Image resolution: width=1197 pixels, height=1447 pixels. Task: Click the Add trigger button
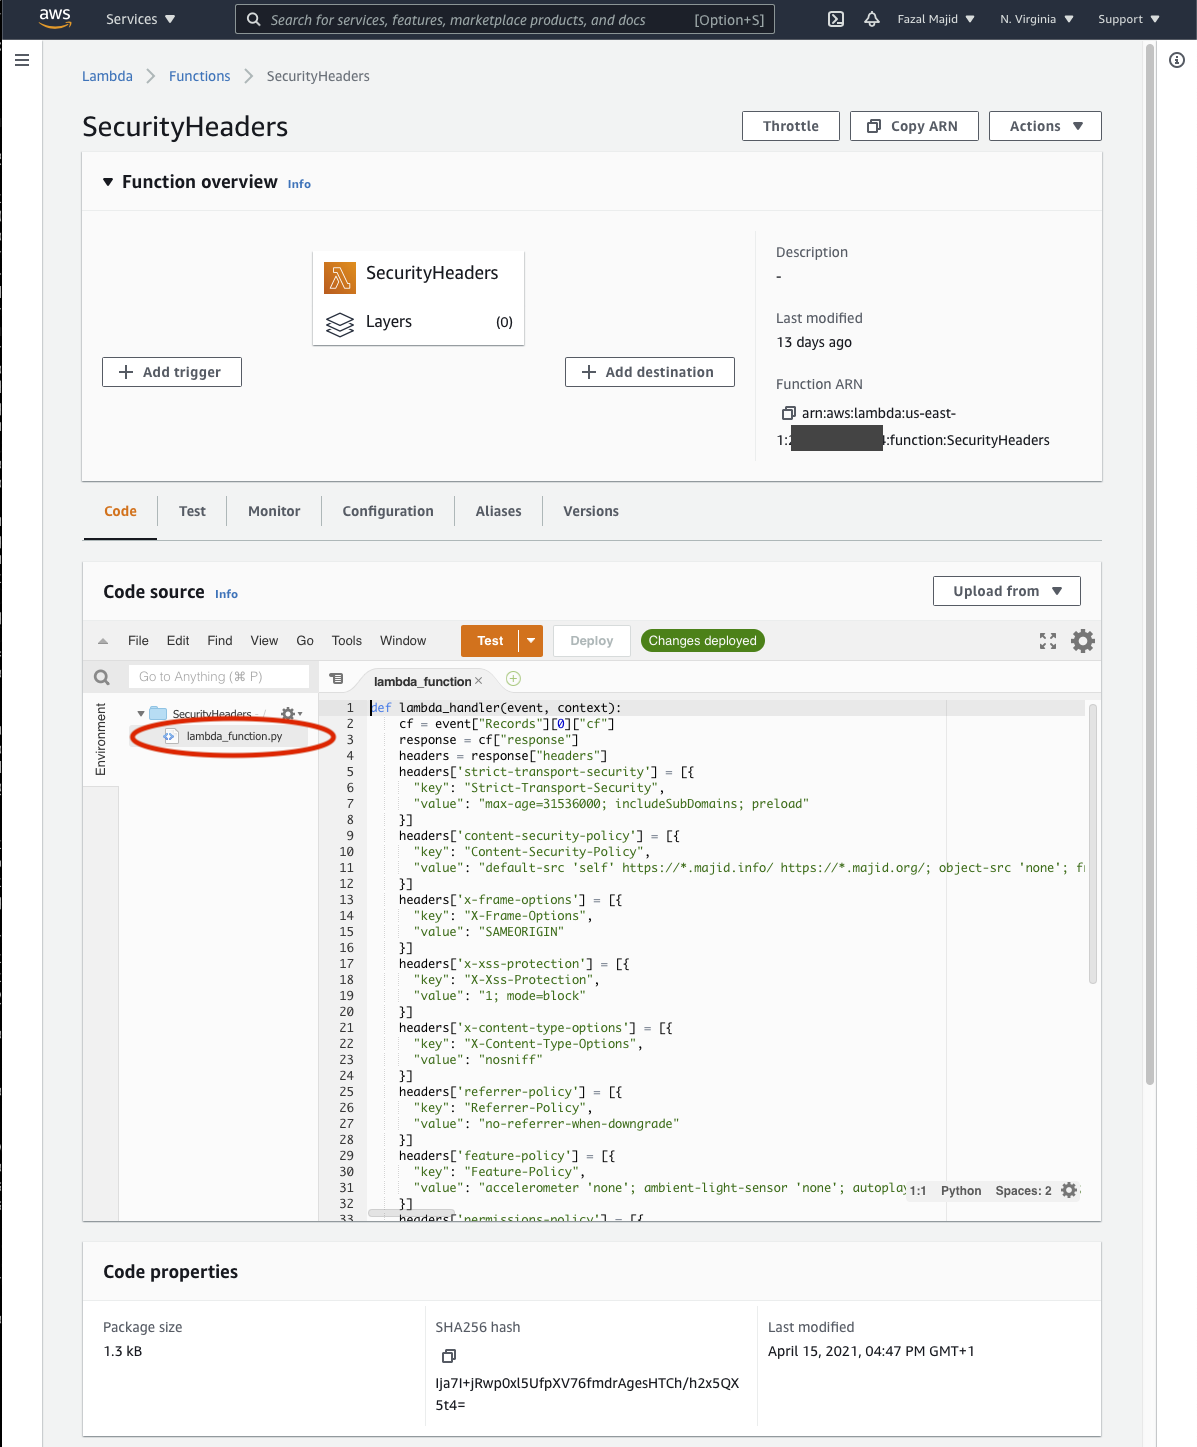172,372
